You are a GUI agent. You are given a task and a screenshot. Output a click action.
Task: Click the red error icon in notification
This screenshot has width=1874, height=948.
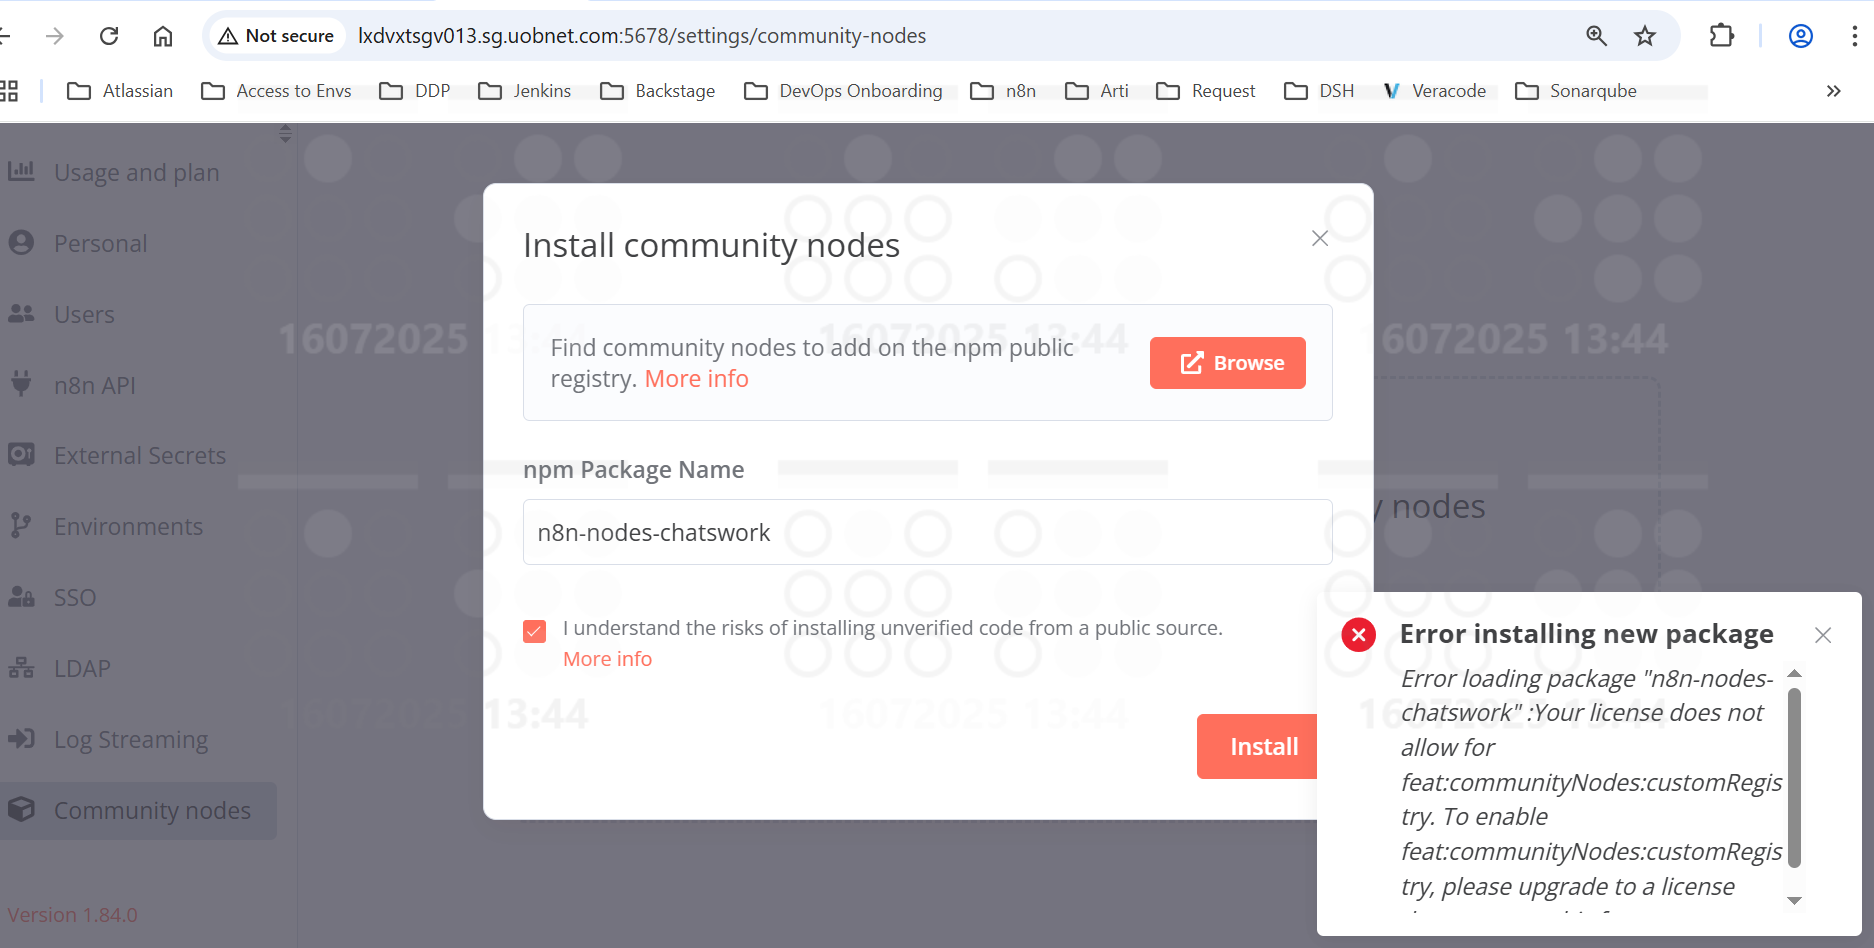point(1358,635)
